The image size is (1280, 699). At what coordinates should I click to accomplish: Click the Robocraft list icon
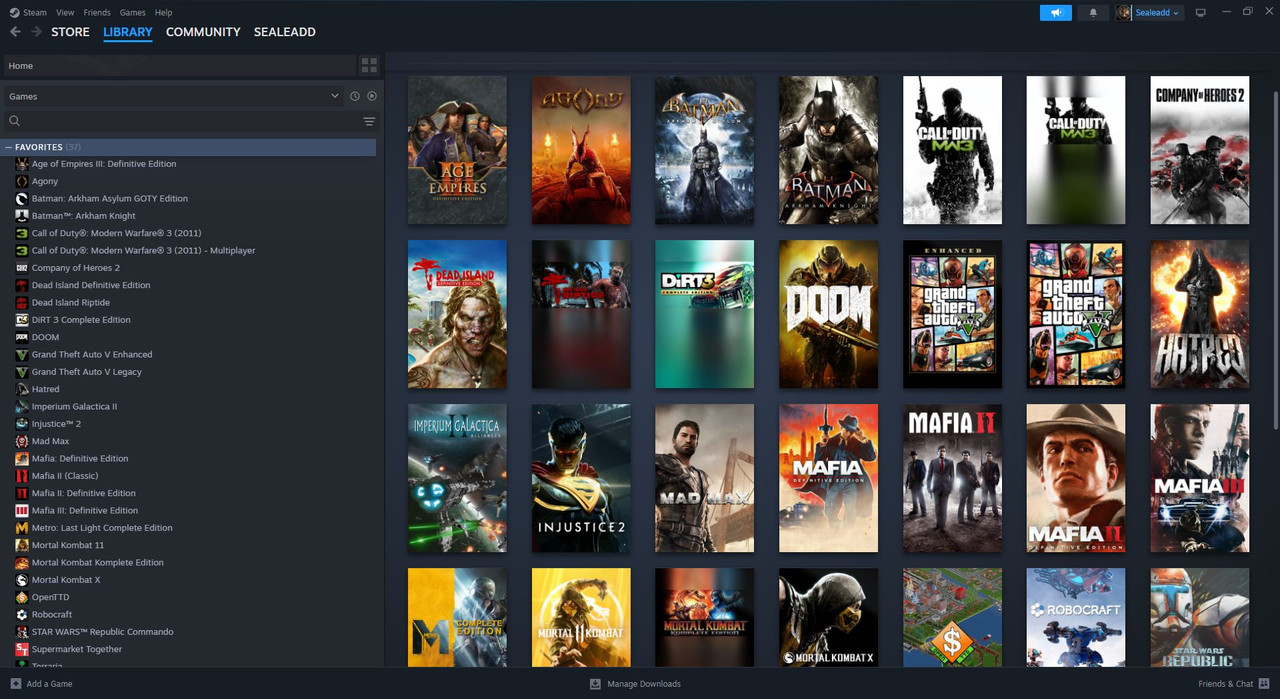point(22,614)
